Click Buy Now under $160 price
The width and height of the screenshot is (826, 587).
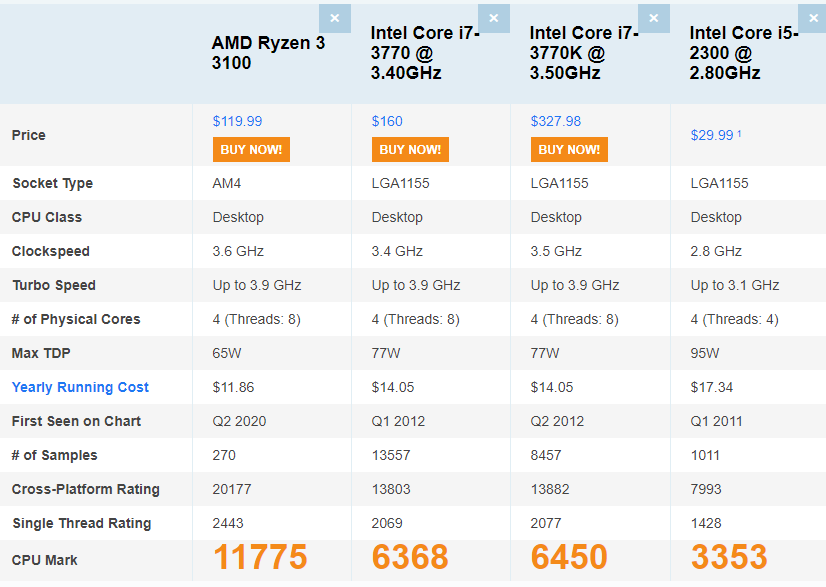(x=410, y=150)
